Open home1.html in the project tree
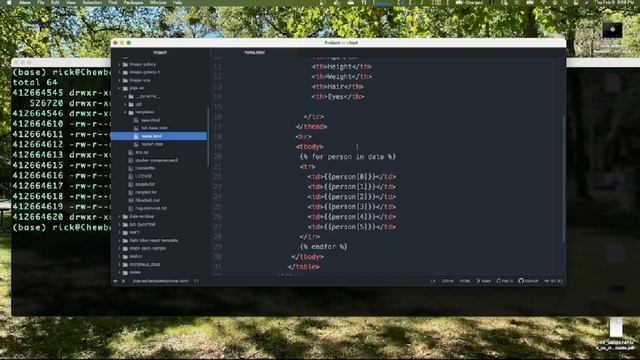This screenshot has height=360, width=640. (152, 144)
